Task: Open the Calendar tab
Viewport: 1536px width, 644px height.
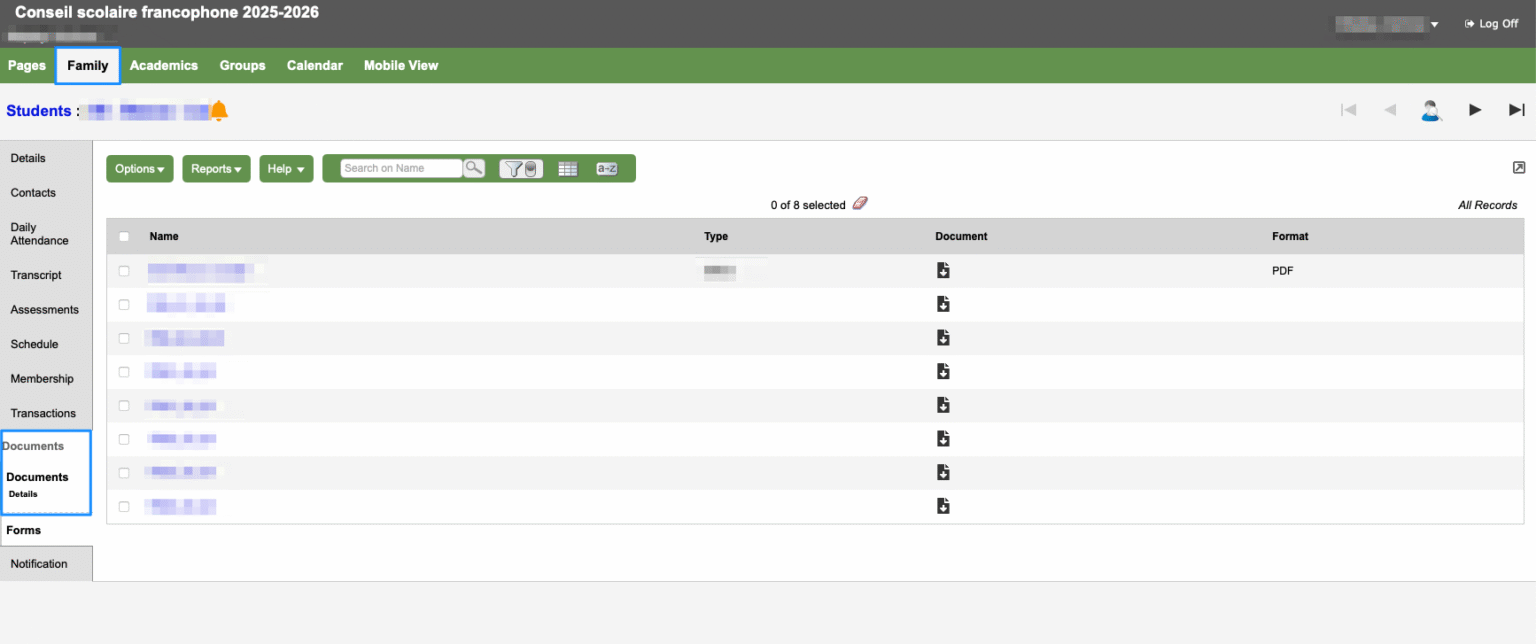Action: coord(315,66)
